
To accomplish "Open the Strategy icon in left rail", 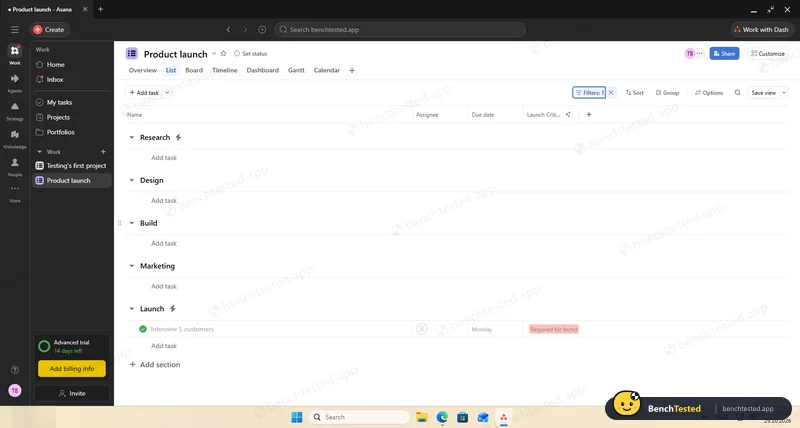I will [15, 106].
